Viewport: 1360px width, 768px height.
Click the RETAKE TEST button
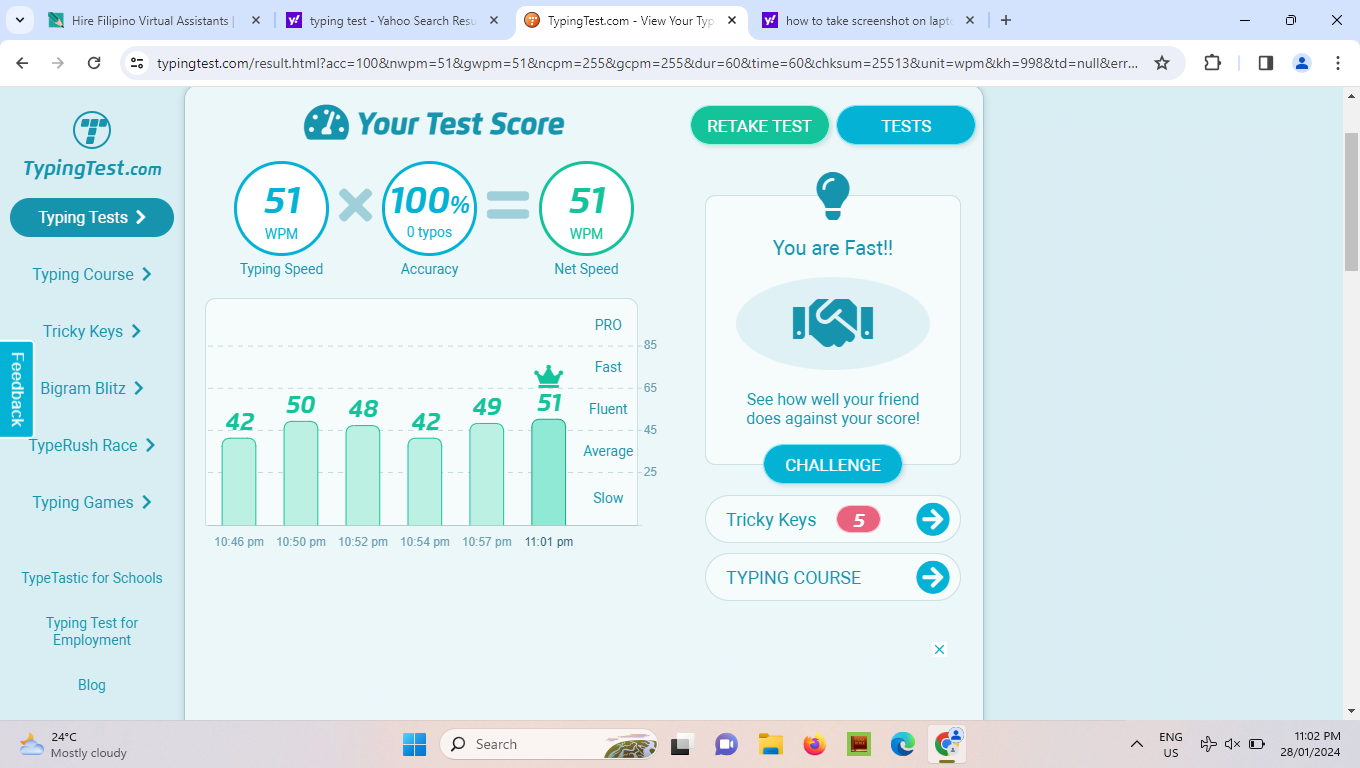(x=759, y=125)
